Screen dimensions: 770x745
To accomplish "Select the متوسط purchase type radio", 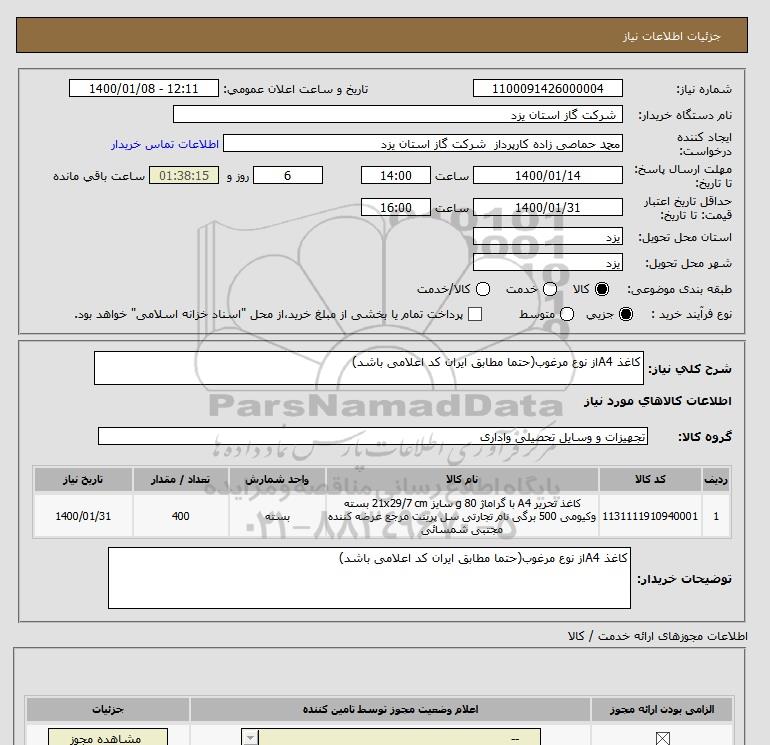I will coord(567,314).
